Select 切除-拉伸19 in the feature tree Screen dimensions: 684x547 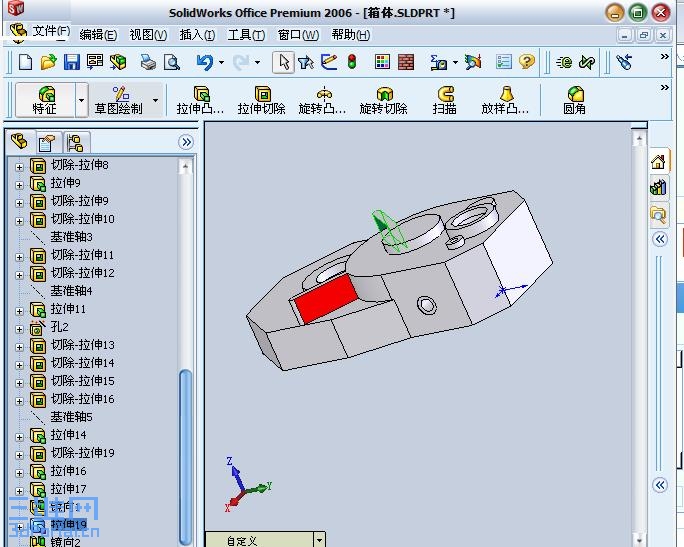82,453
